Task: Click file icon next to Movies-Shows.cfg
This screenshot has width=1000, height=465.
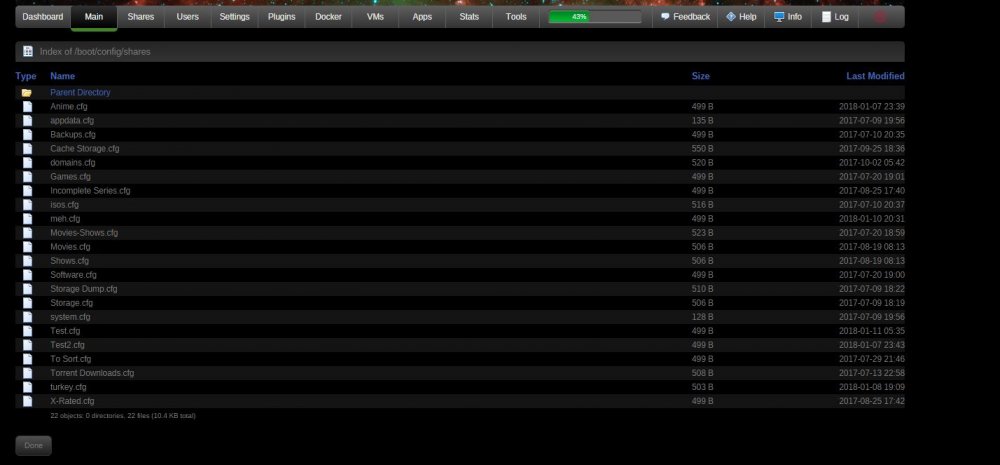Action: 27,233
